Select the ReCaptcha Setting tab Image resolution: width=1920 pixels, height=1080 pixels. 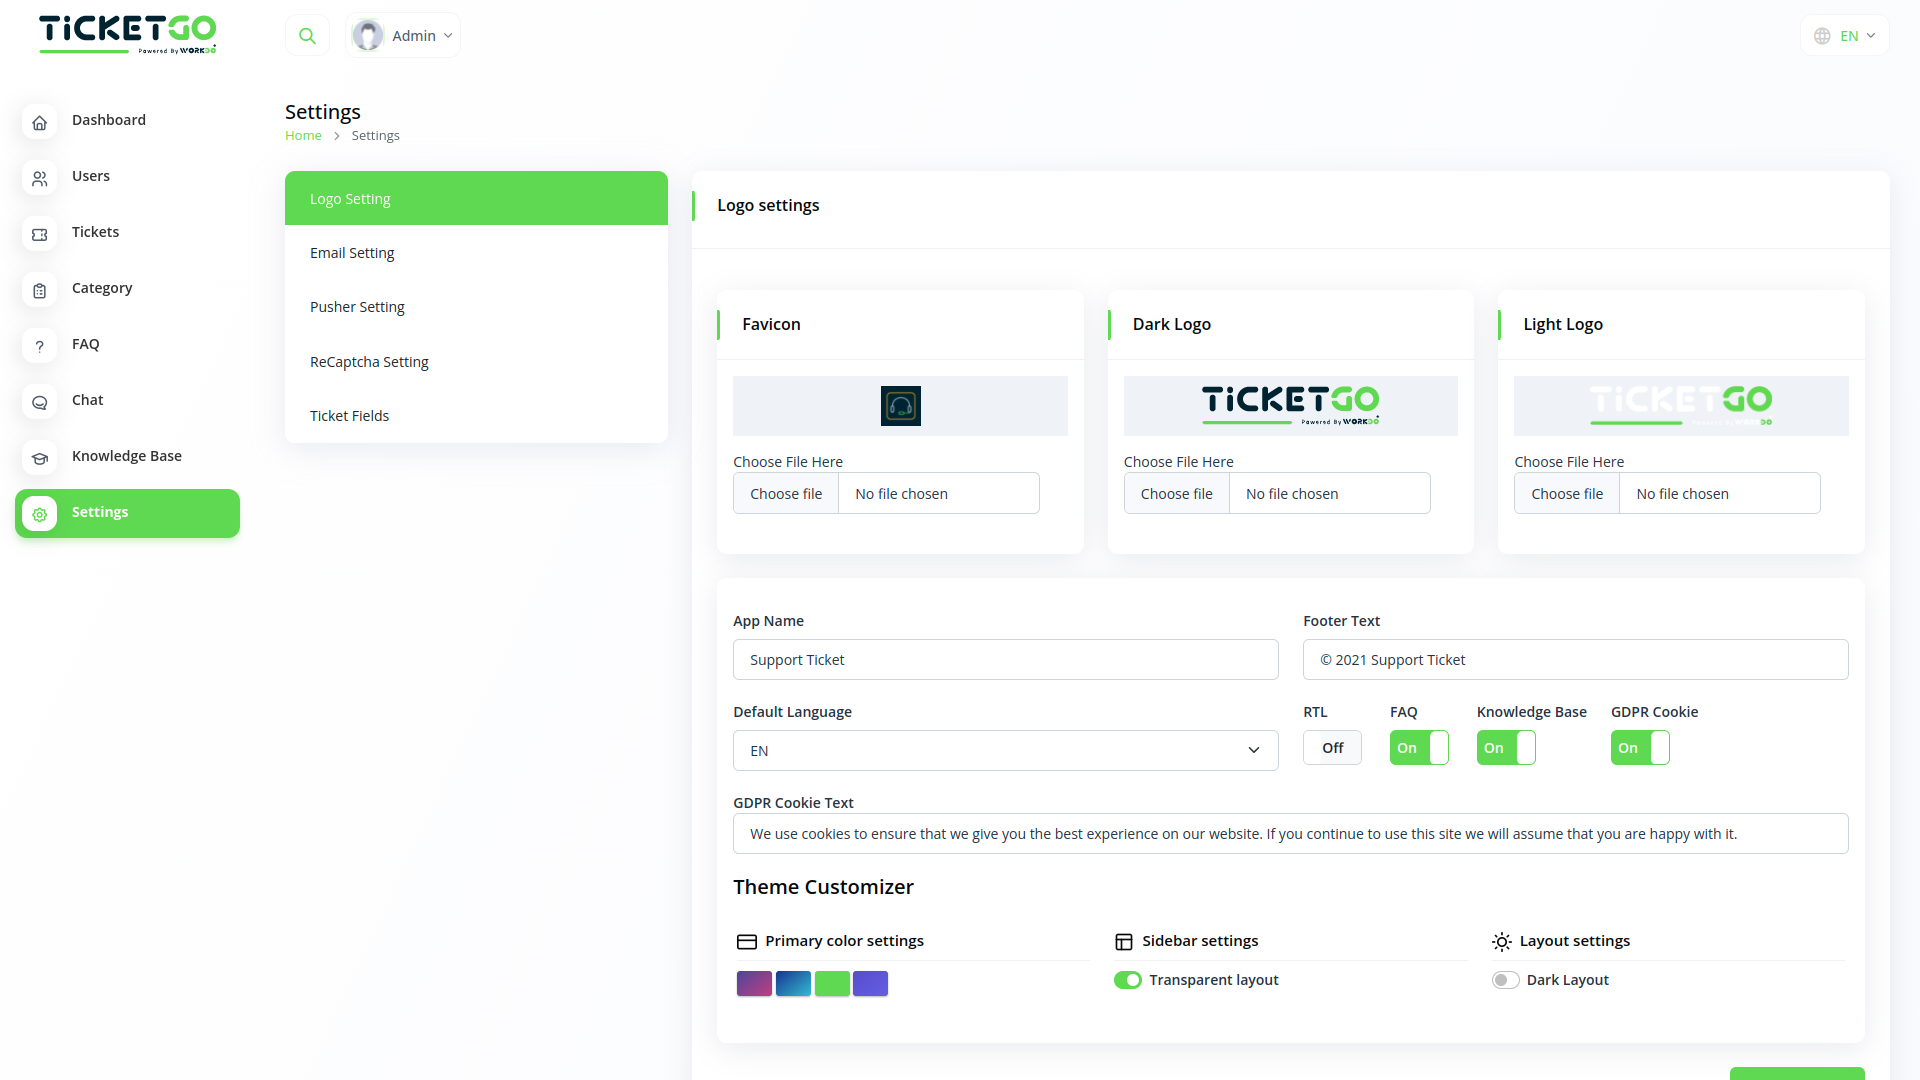tap(369, 362)
